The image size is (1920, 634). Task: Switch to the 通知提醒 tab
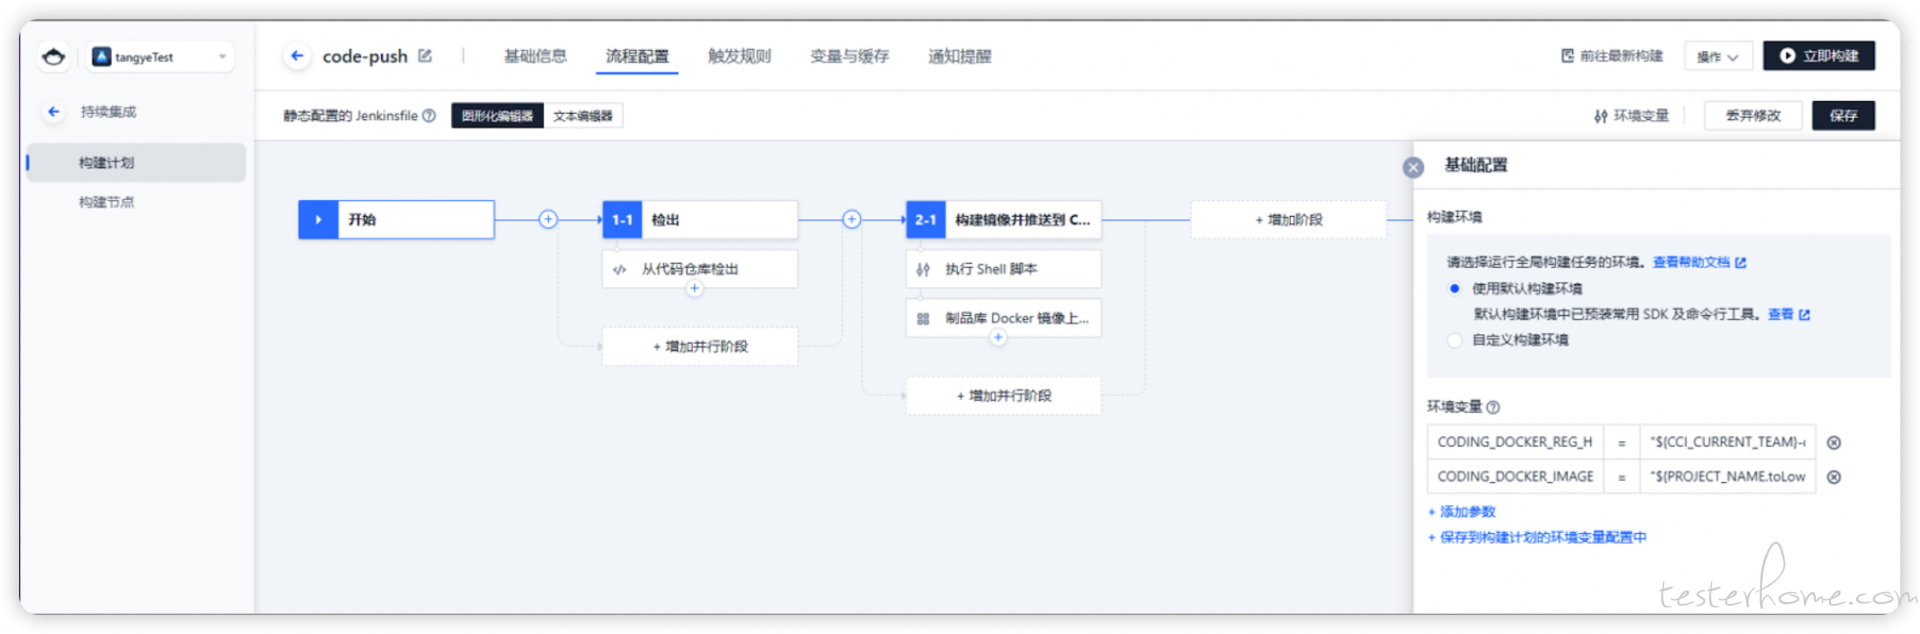[959, 56]
